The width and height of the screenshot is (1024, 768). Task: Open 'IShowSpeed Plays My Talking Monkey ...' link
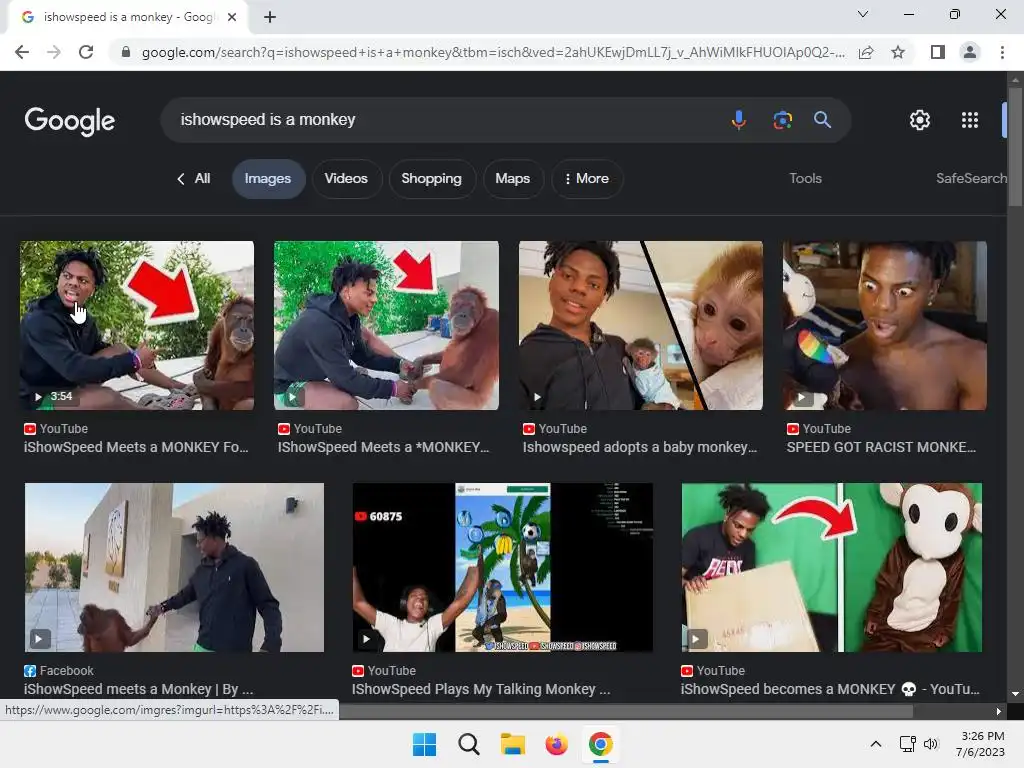coord(481,689)
